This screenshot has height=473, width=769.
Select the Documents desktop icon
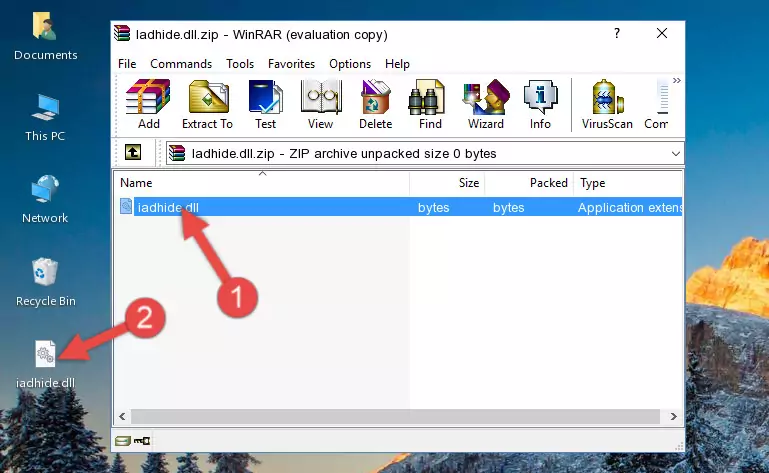click(x=46, y=37)
